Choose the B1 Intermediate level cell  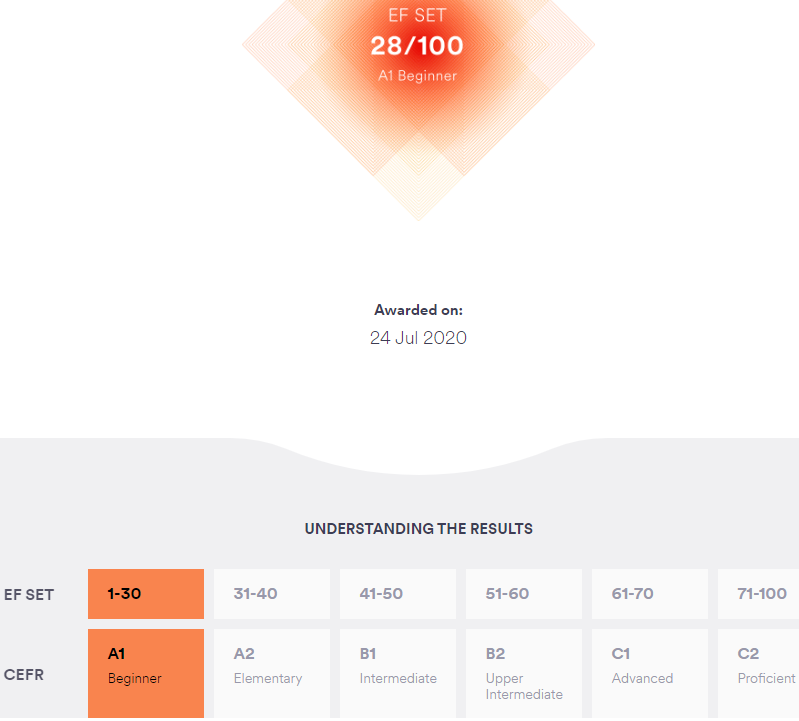click(x=398, y=672)
